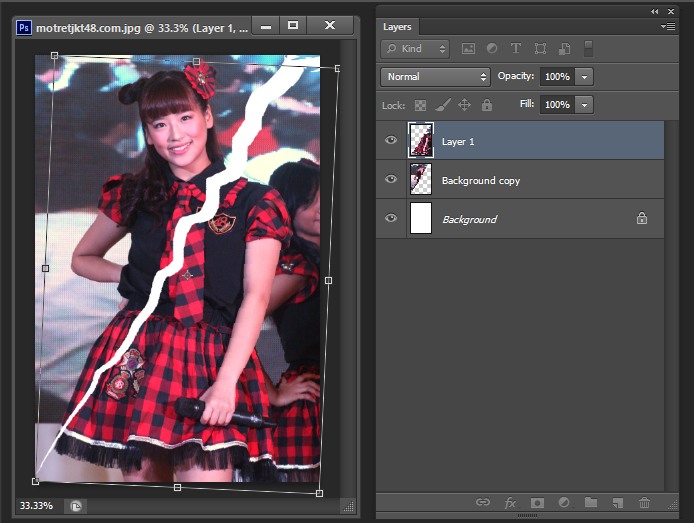
Task: Hide Background copy layer with eye icon
Action: coord(391,179)
